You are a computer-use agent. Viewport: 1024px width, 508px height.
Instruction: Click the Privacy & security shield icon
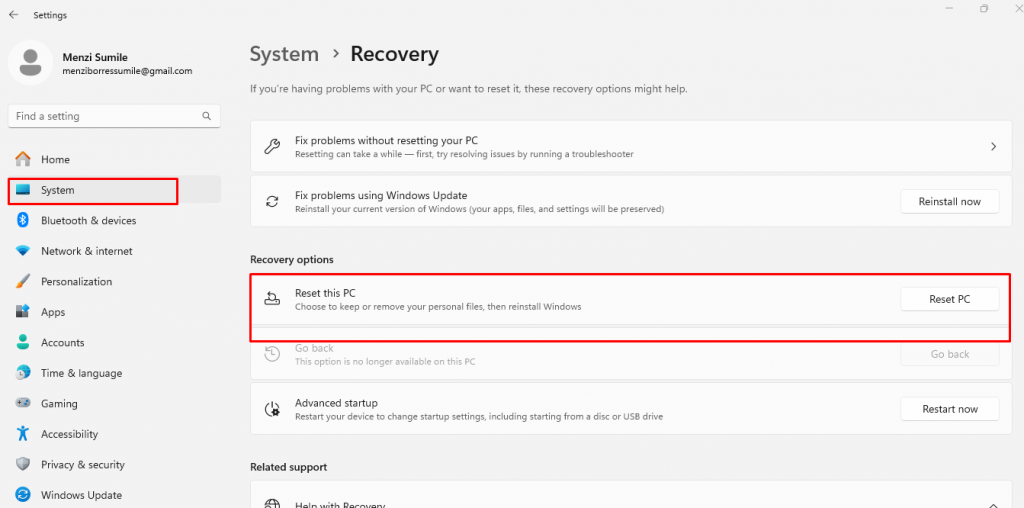(x=23, y=464)
